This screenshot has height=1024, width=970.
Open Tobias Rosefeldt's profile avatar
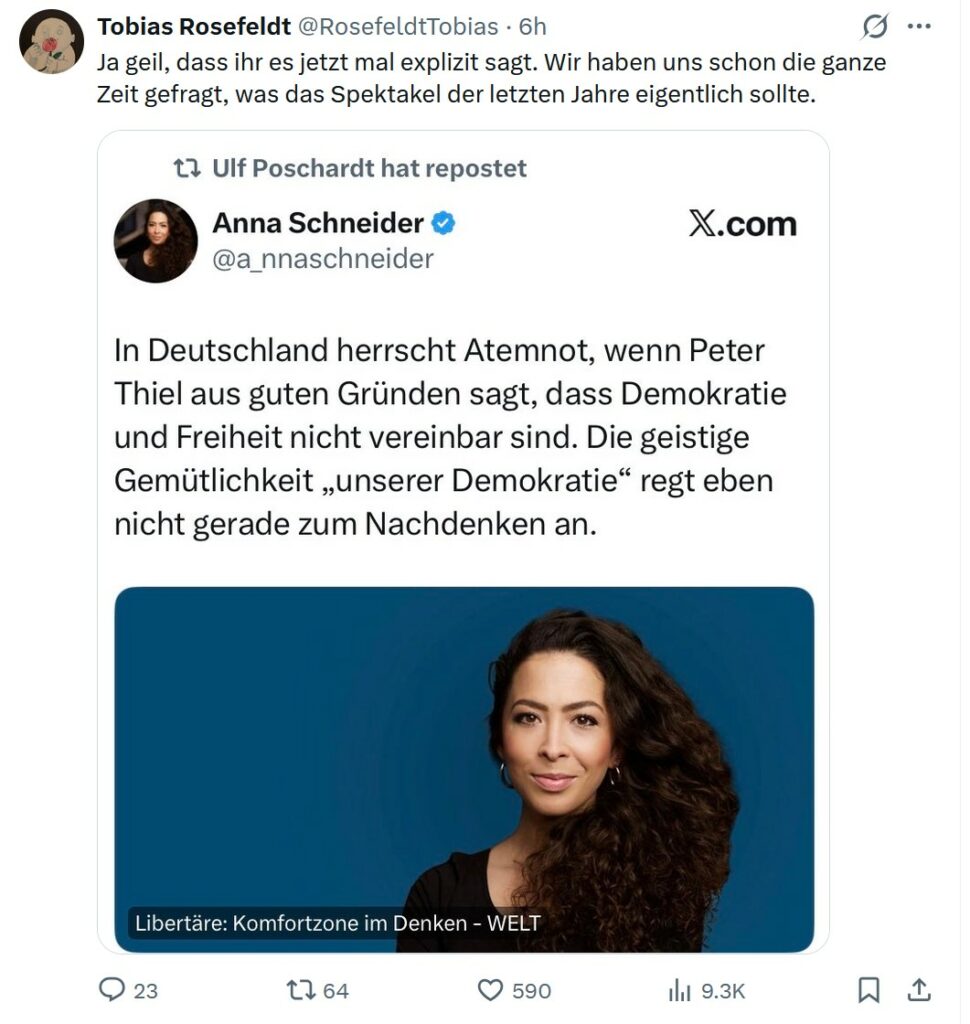pyautogui.click(x=52, y=41)
